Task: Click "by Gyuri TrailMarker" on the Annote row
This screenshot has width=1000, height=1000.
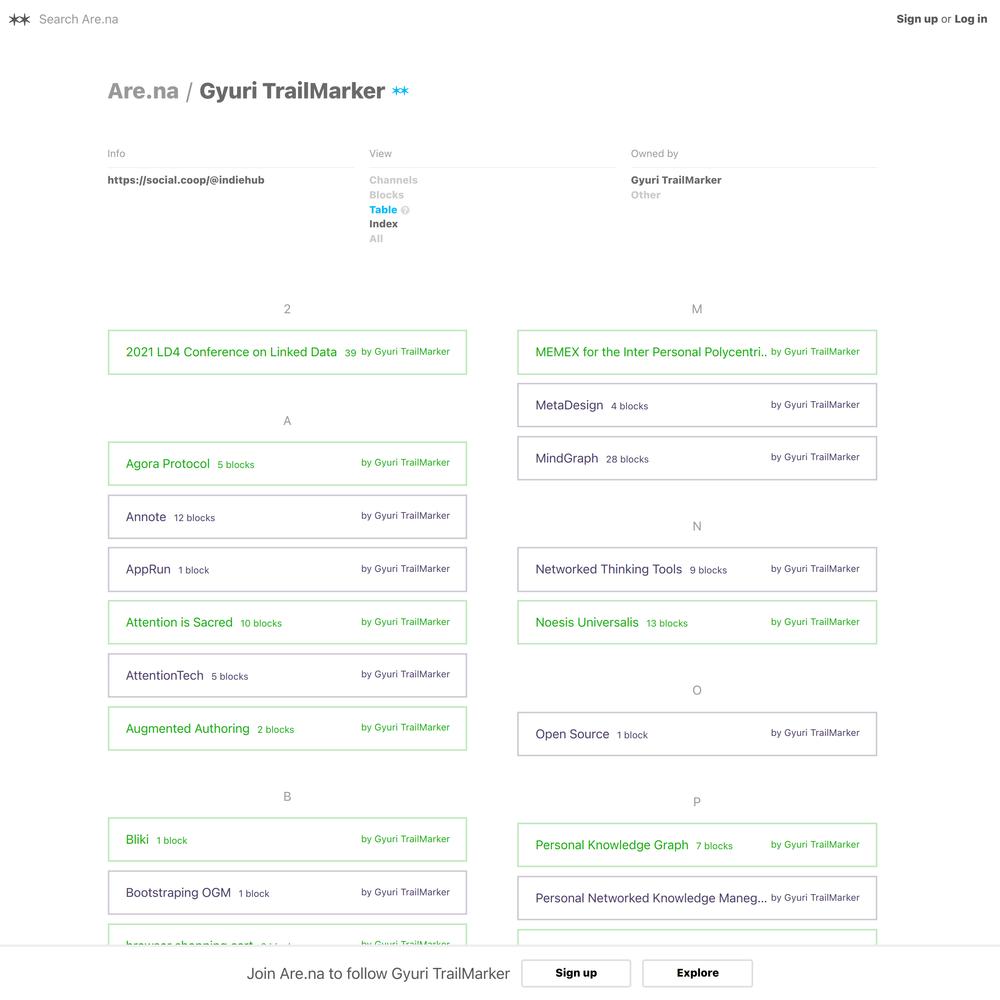Action: (406, 516)
